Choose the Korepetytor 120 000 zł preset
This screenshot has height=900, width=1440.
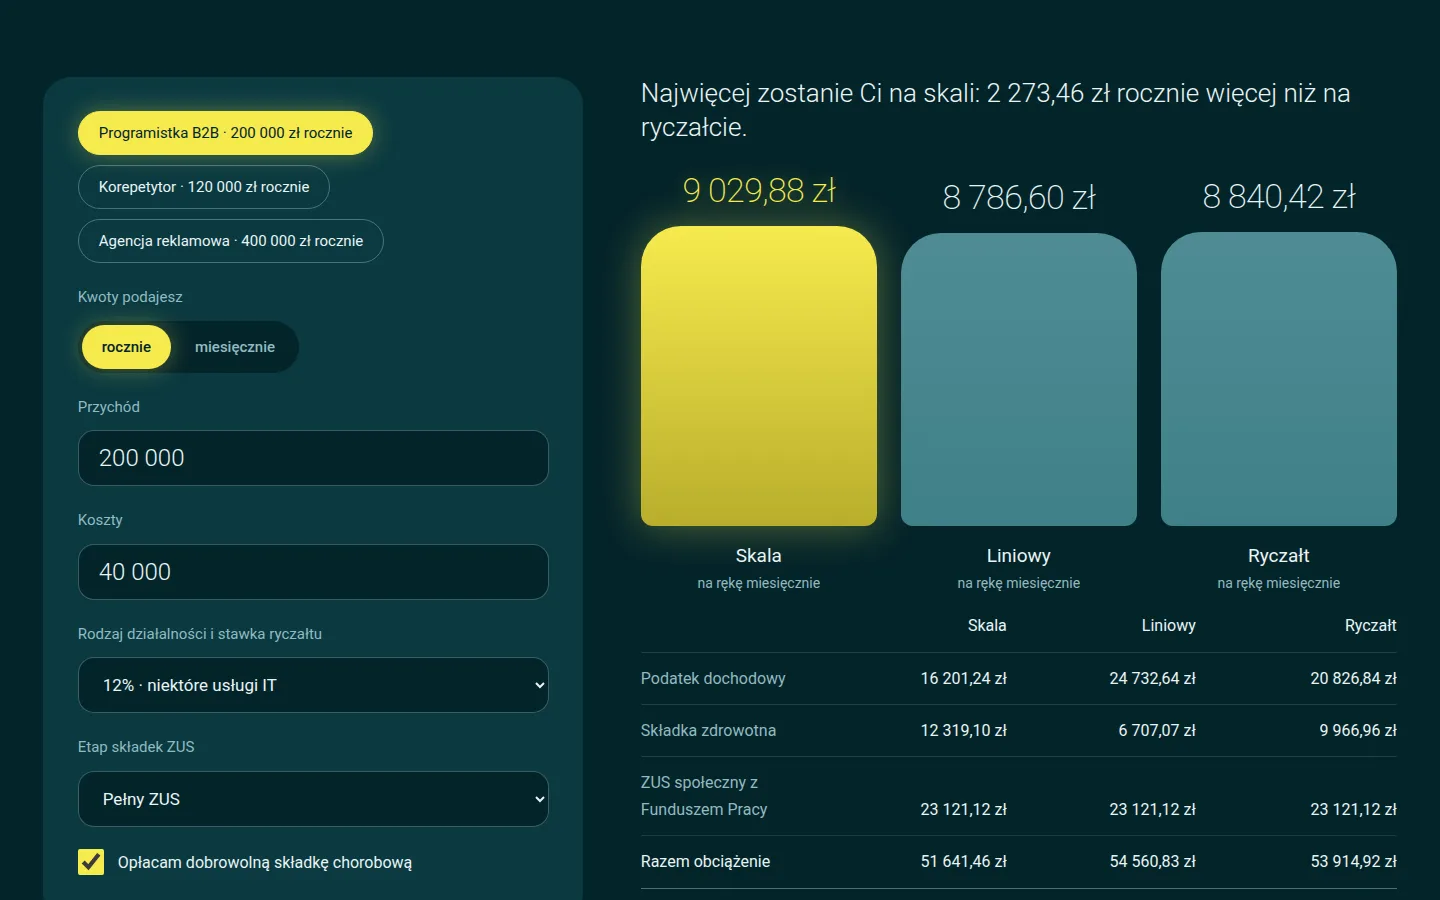tap(204, 187)
